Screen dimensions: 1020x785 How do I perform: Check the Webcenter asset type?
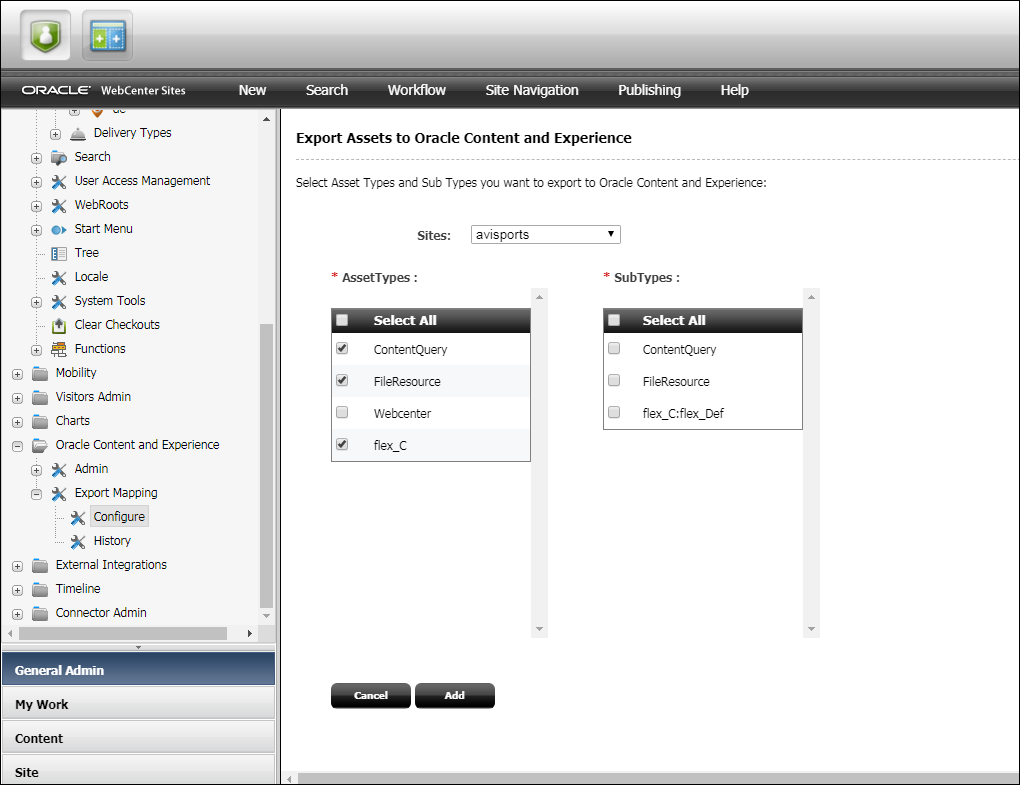click(342, 412)
